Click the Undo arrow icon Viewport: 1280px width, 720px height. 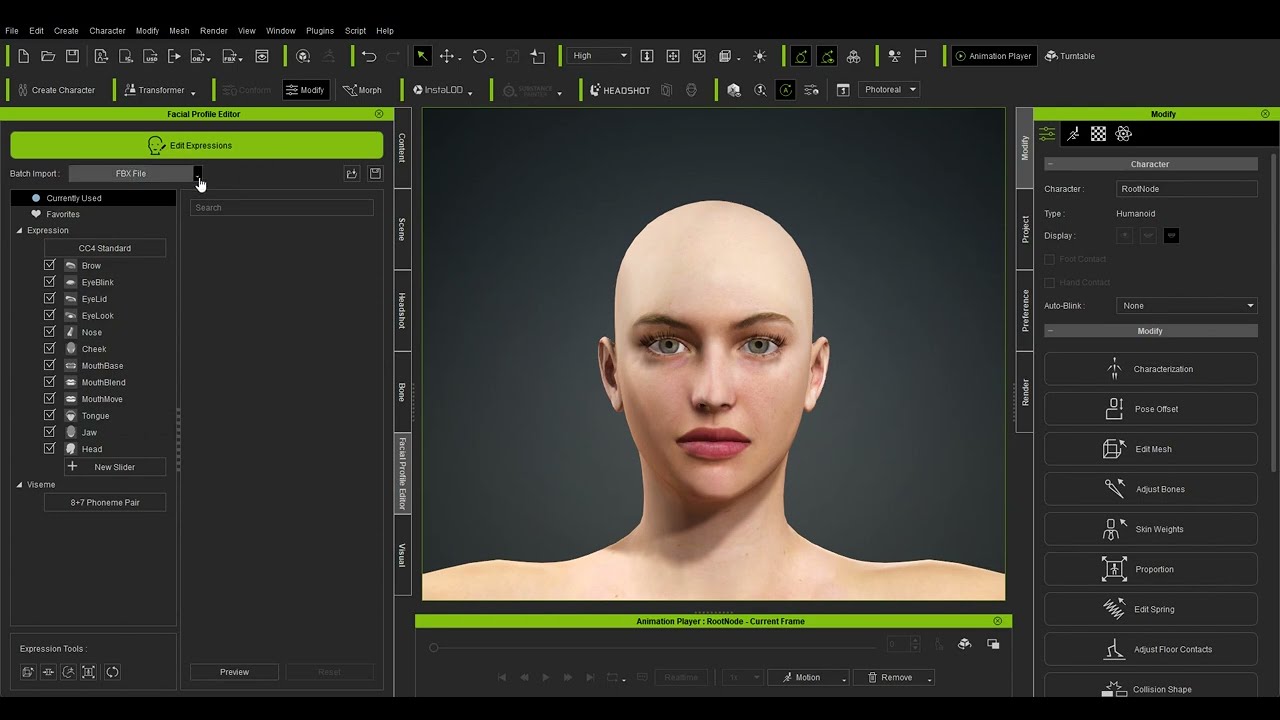pyautogui.click(x=369, y=56)
